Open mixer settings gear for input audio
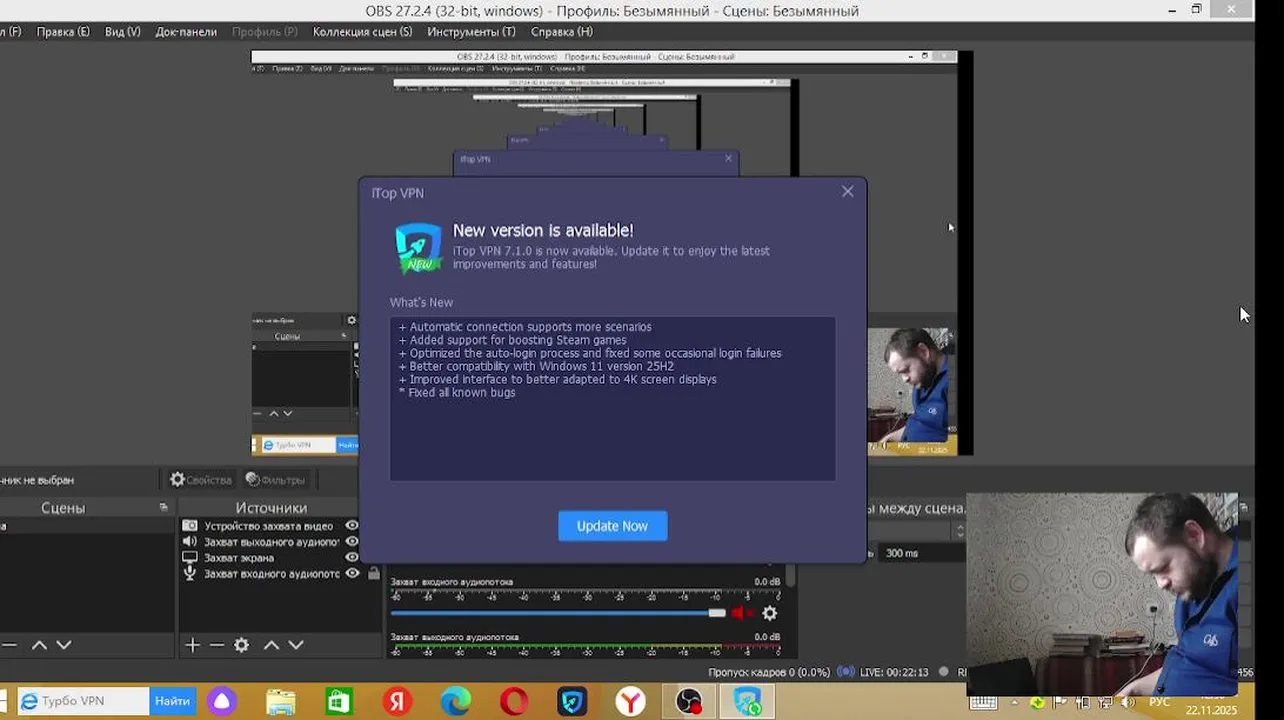 [769, 613]
